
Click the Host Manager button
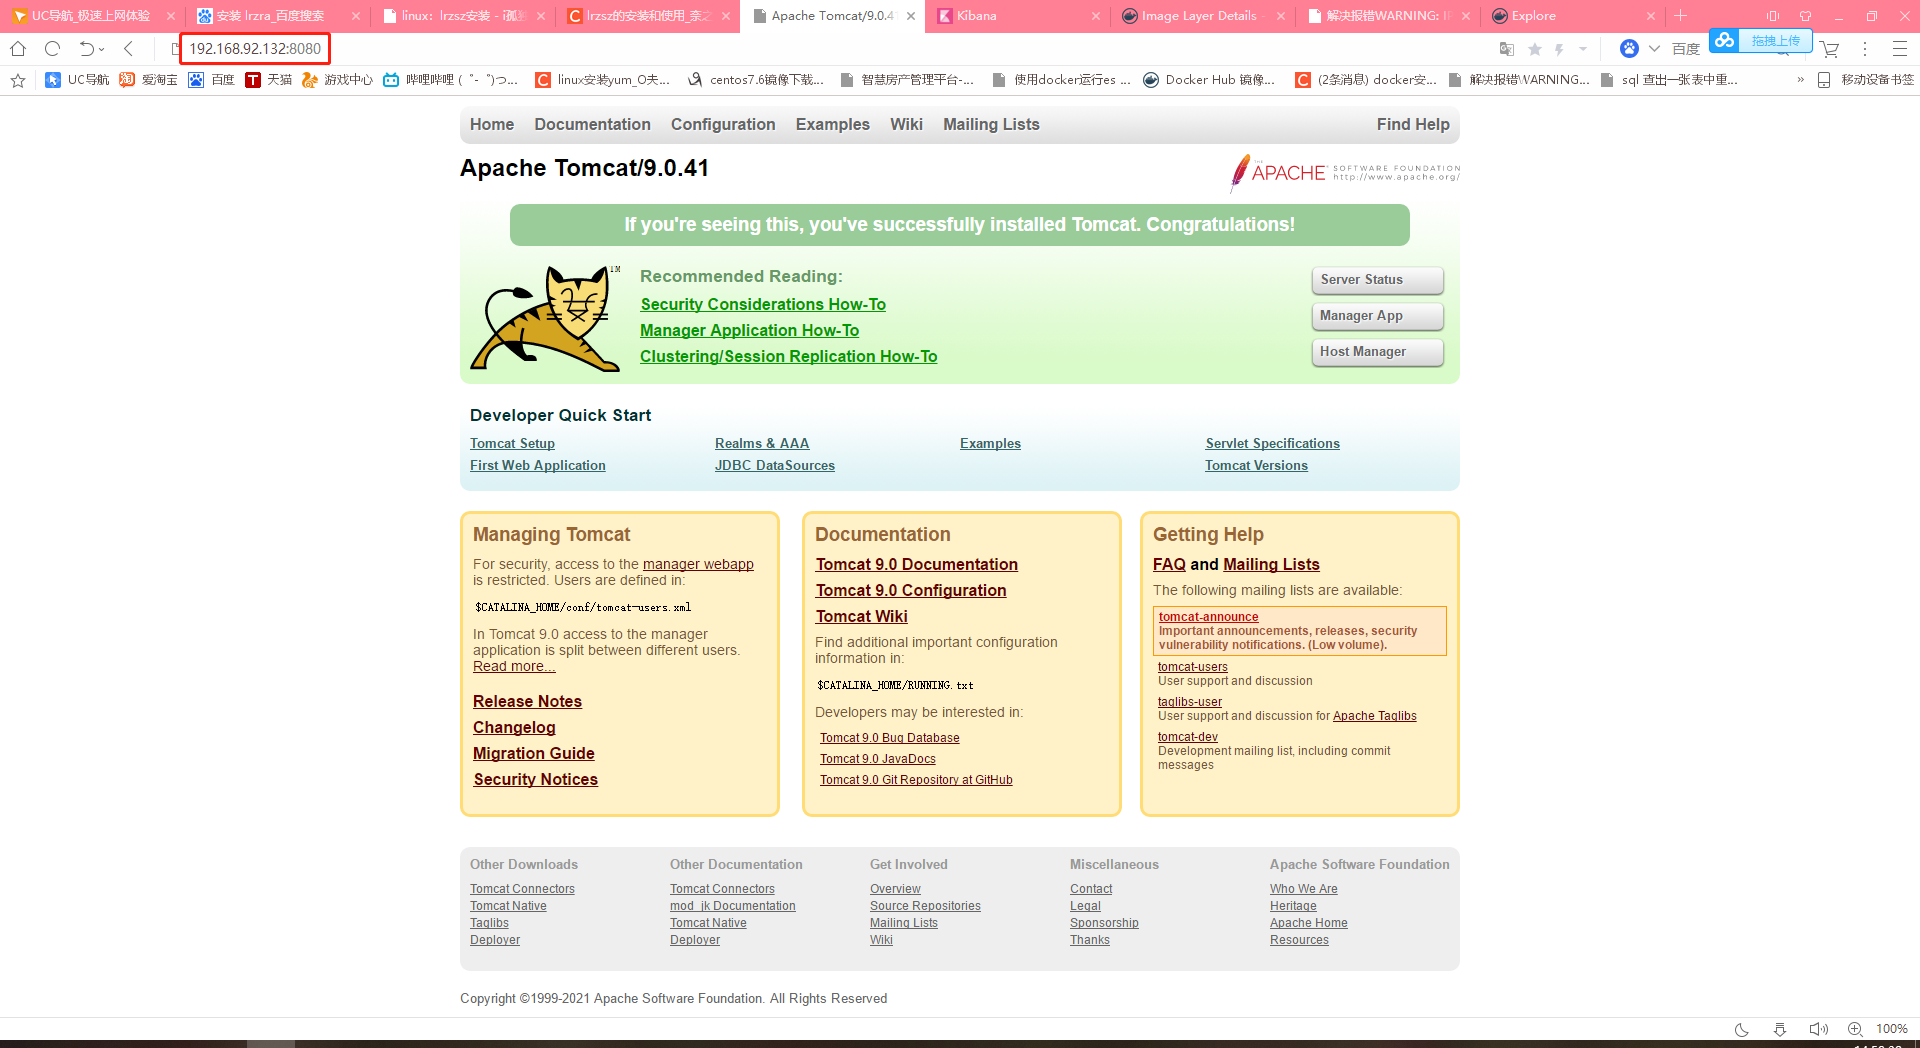point(1378,352)
